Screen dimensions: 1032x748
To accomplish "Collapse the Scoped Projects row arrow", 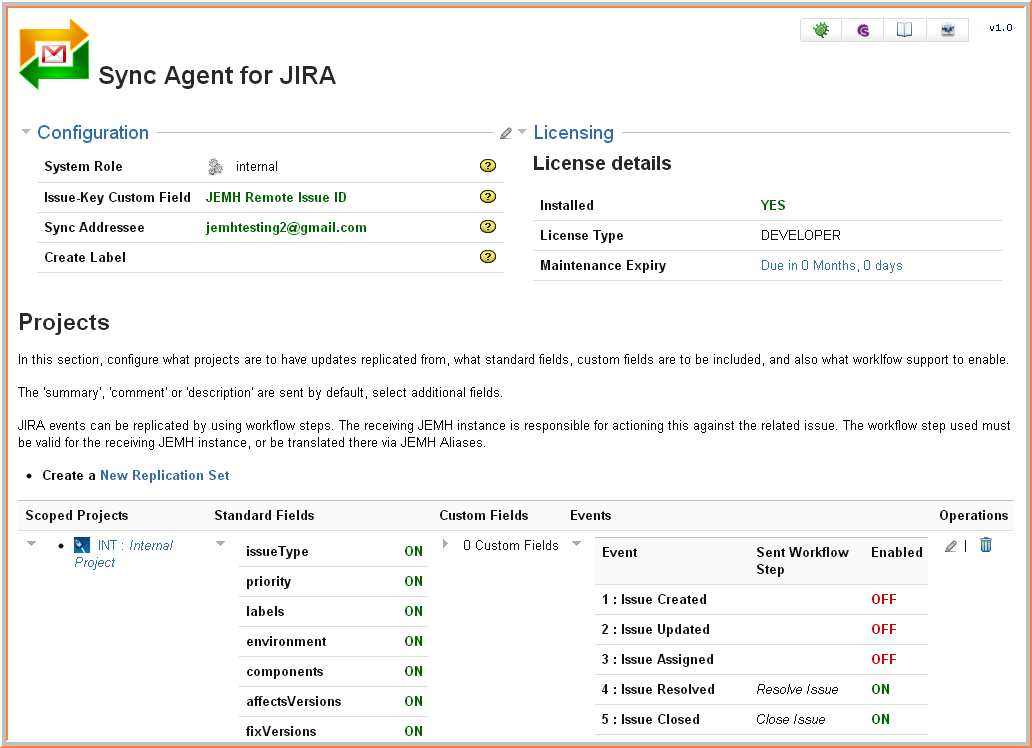I will 31,544.
